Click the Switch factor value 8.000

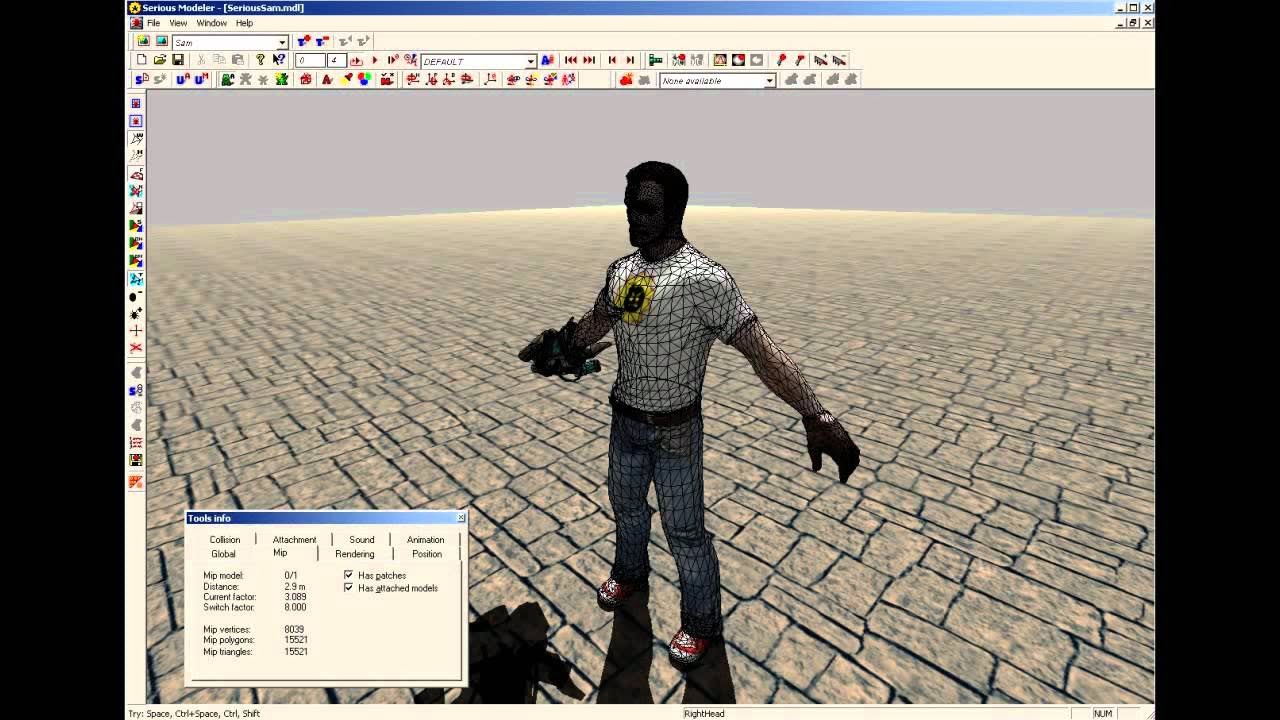(295, 607)
